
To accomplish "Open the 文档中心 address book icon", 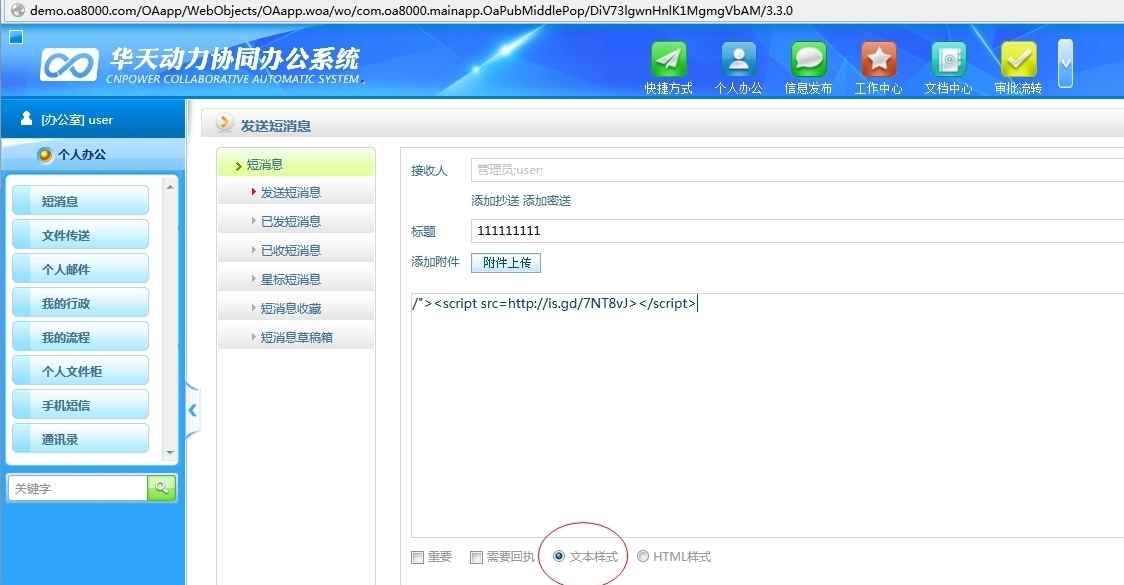I will (948, 60).
